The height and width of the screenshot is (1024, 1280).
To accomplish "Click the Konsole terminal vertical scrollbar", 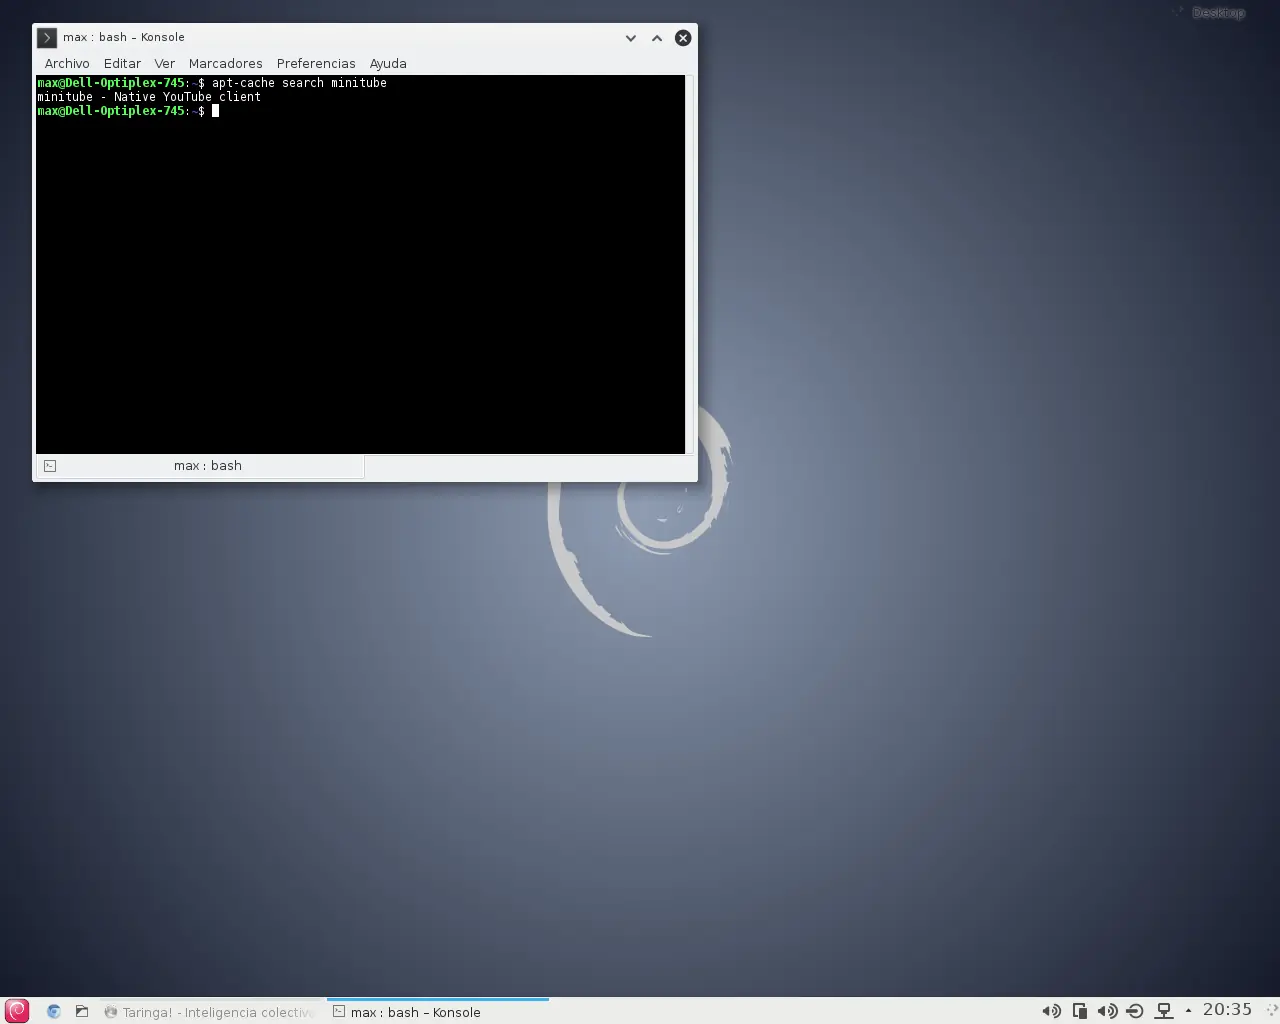I will point(690,264).
